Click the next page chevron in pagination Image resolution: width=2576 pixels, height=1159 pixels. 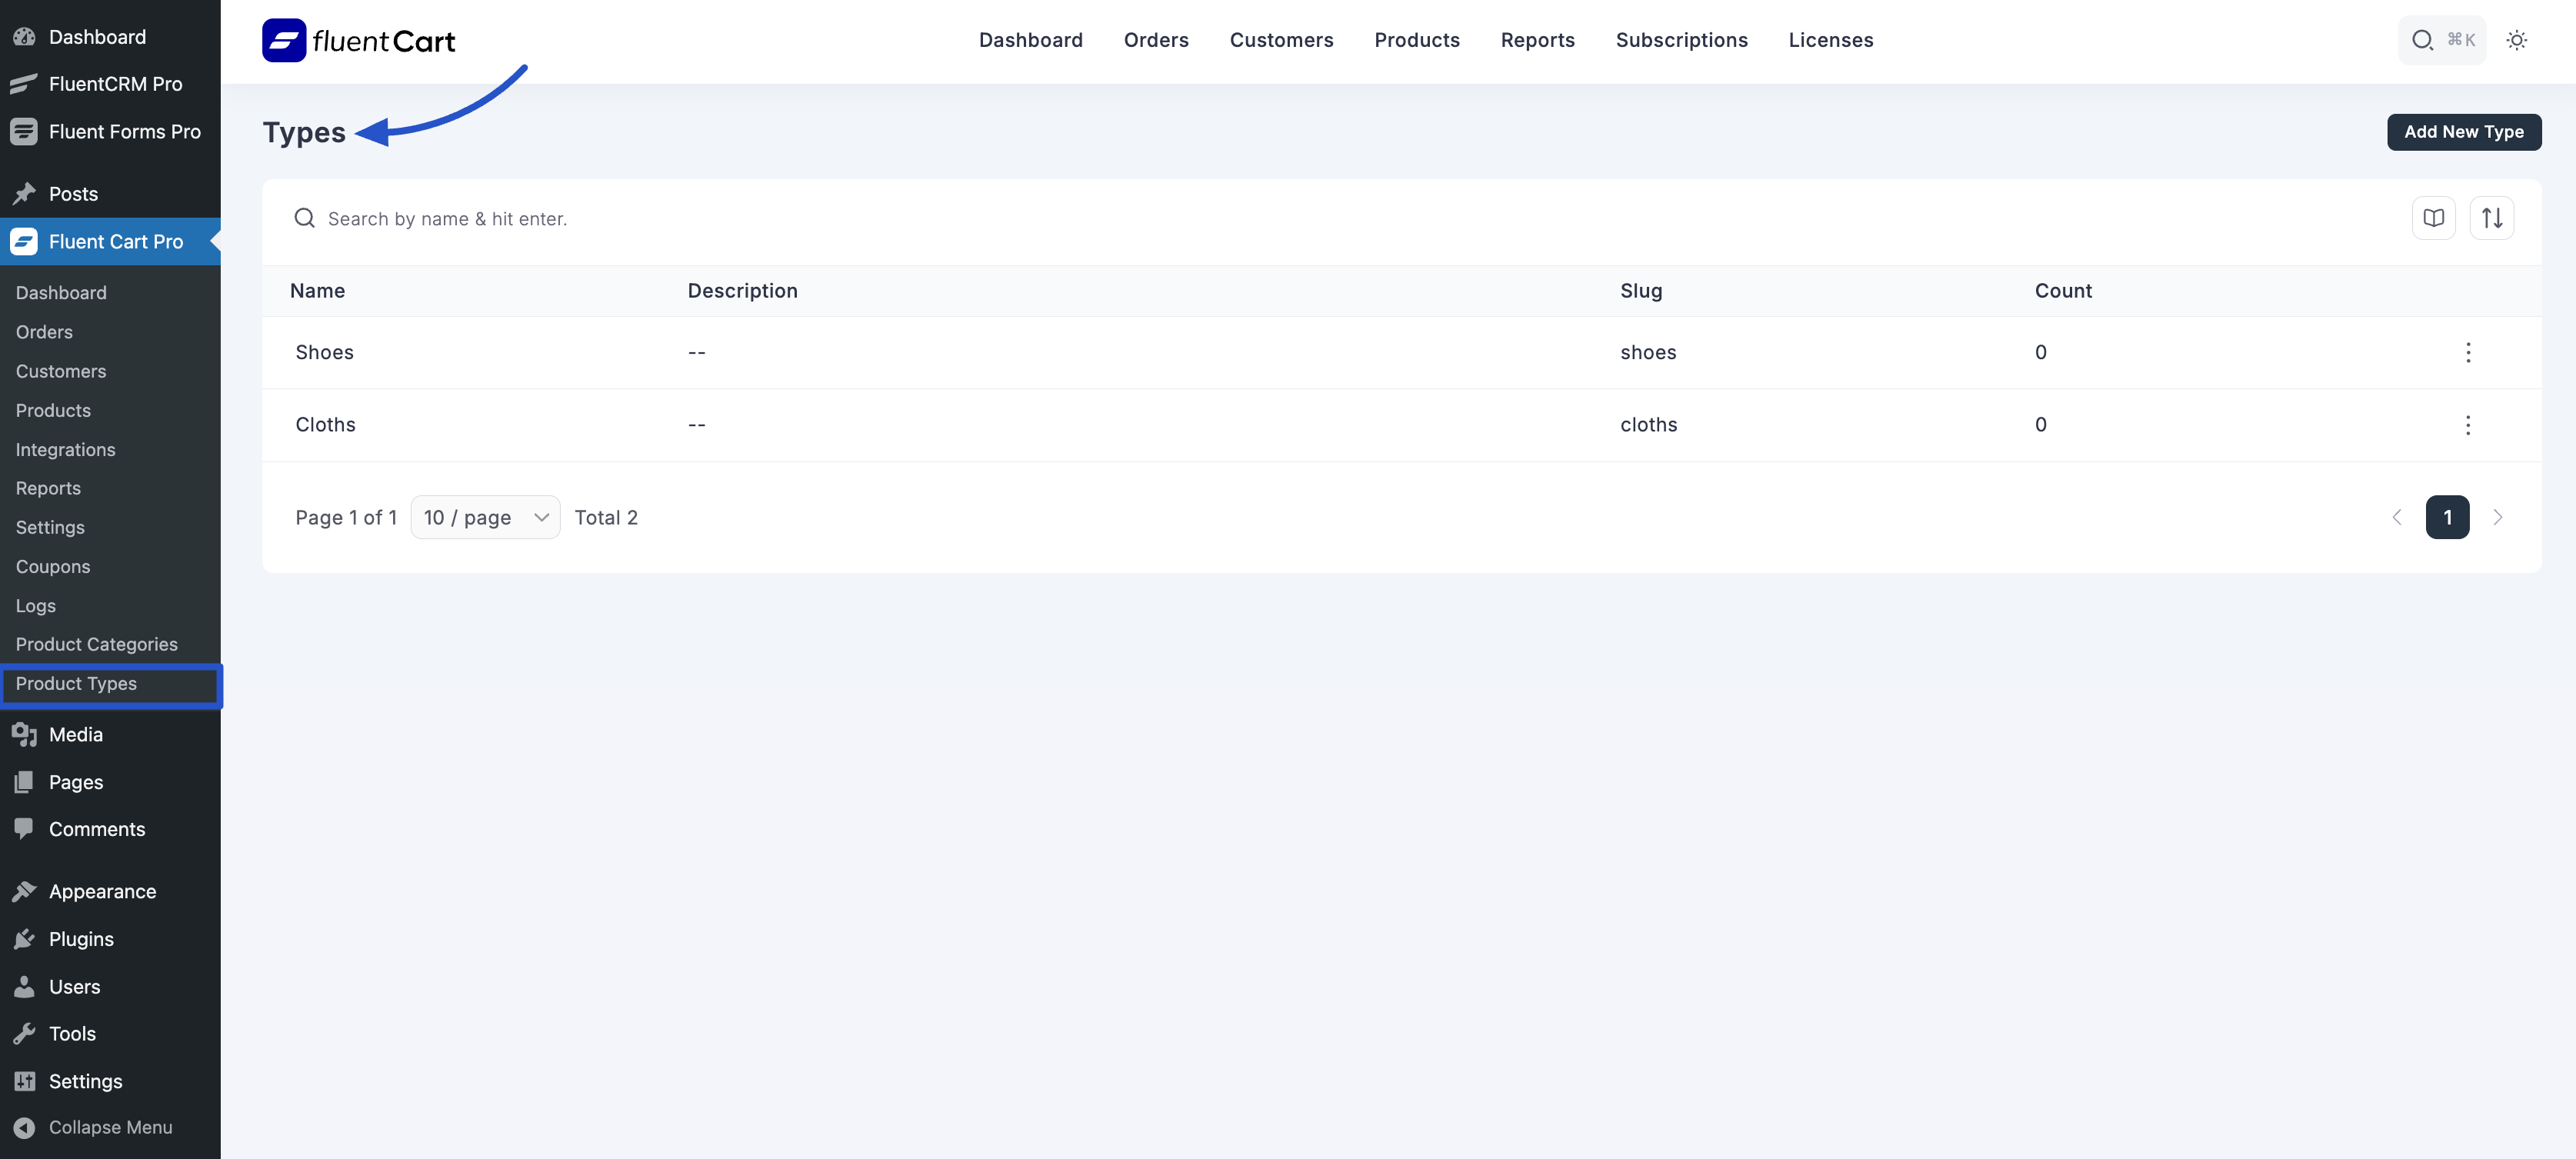coord(2499,517)
